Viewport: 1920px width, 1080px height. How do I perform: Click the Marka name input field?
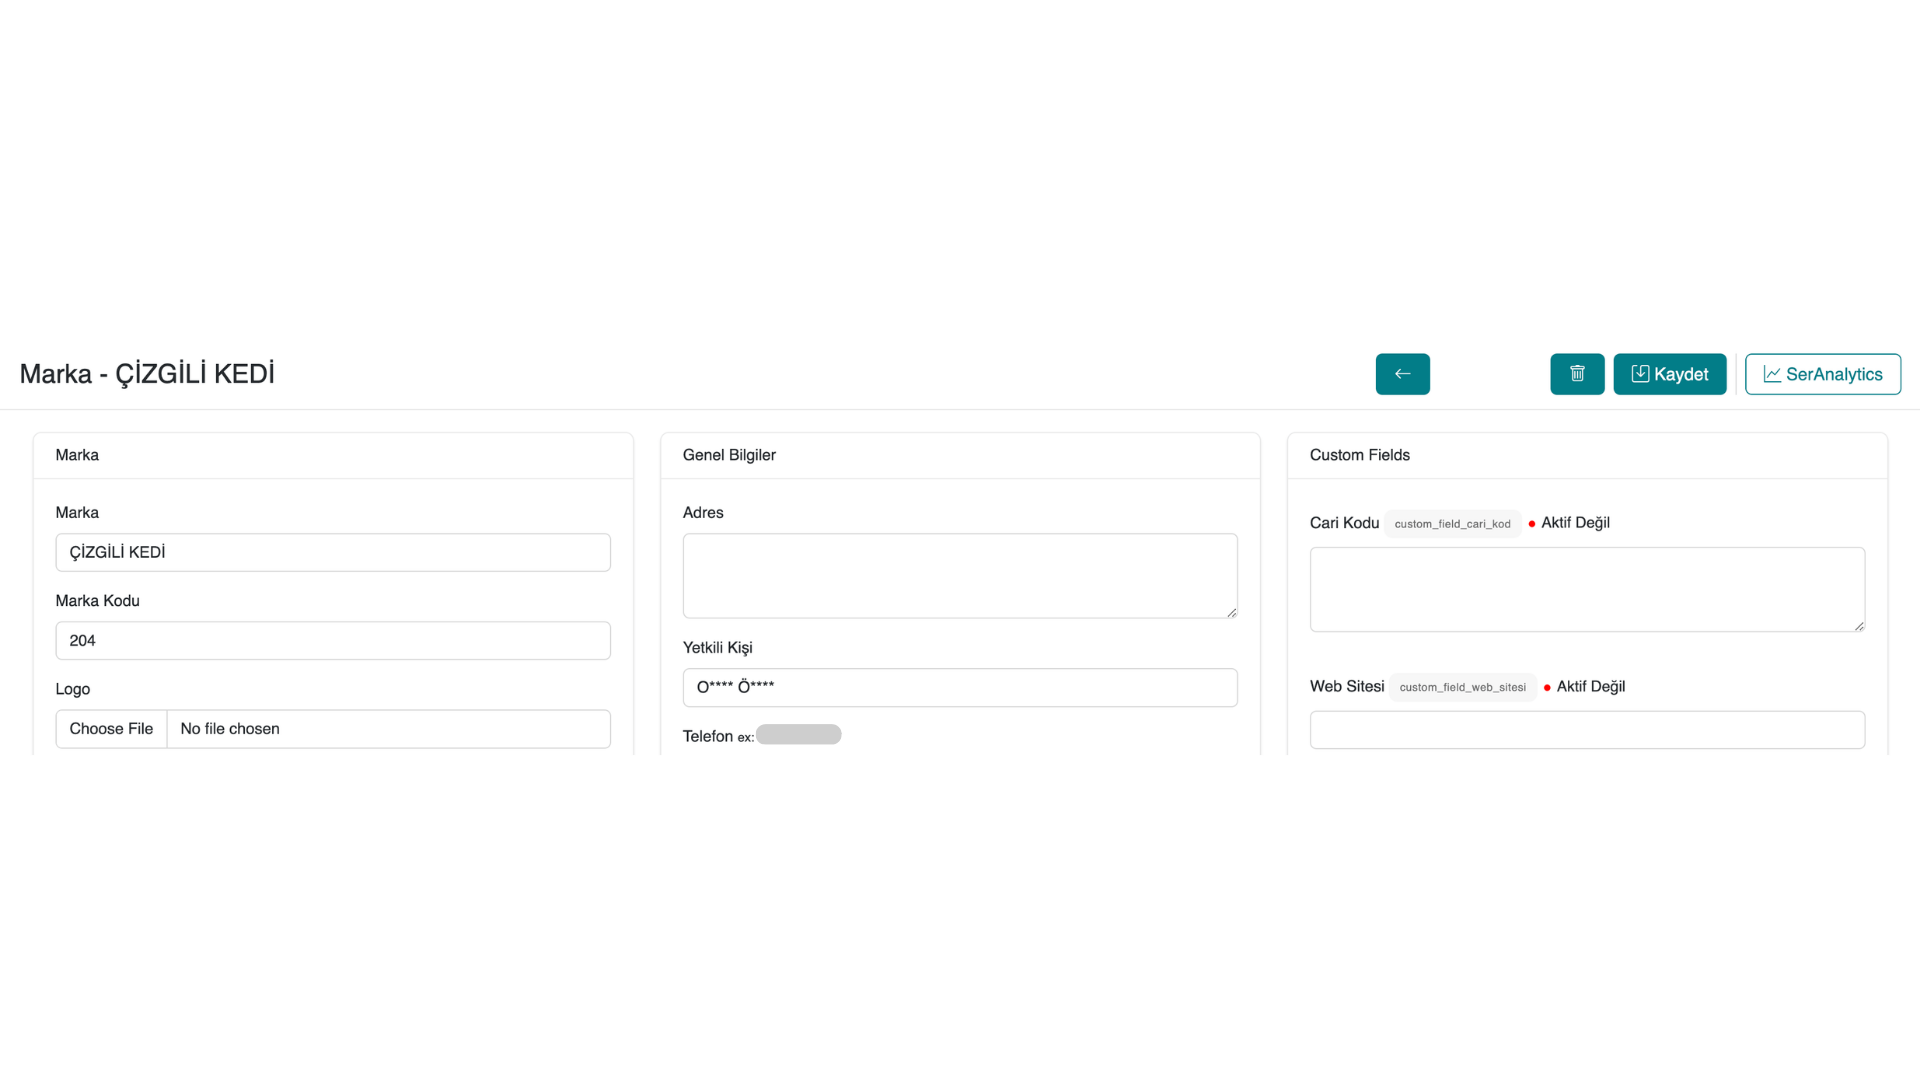tap(333, 552)
